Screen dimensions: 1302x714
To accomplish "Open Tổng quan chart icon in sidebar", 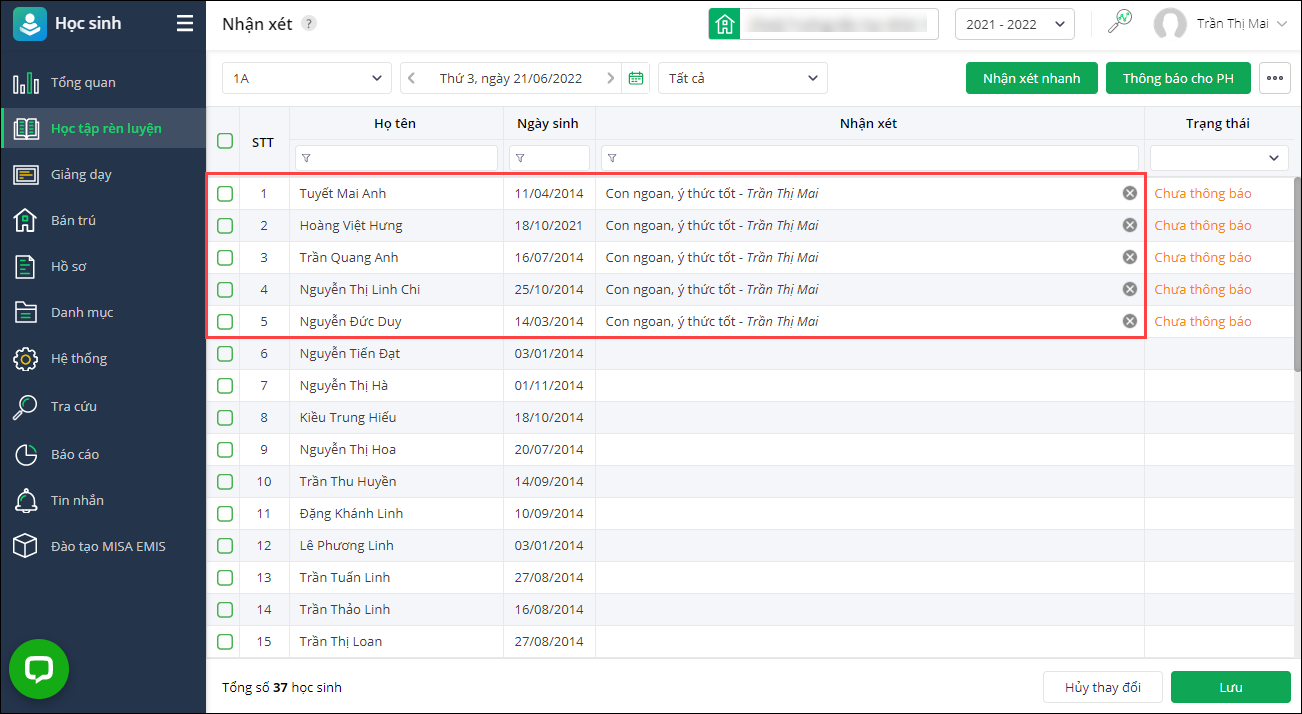I will pyautogui.click(x=26, y=83).
